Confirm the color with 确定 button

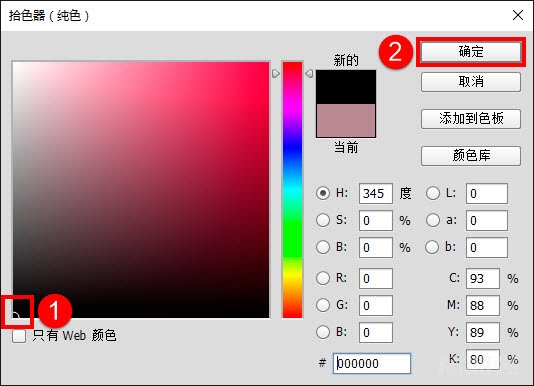point(471,52)
